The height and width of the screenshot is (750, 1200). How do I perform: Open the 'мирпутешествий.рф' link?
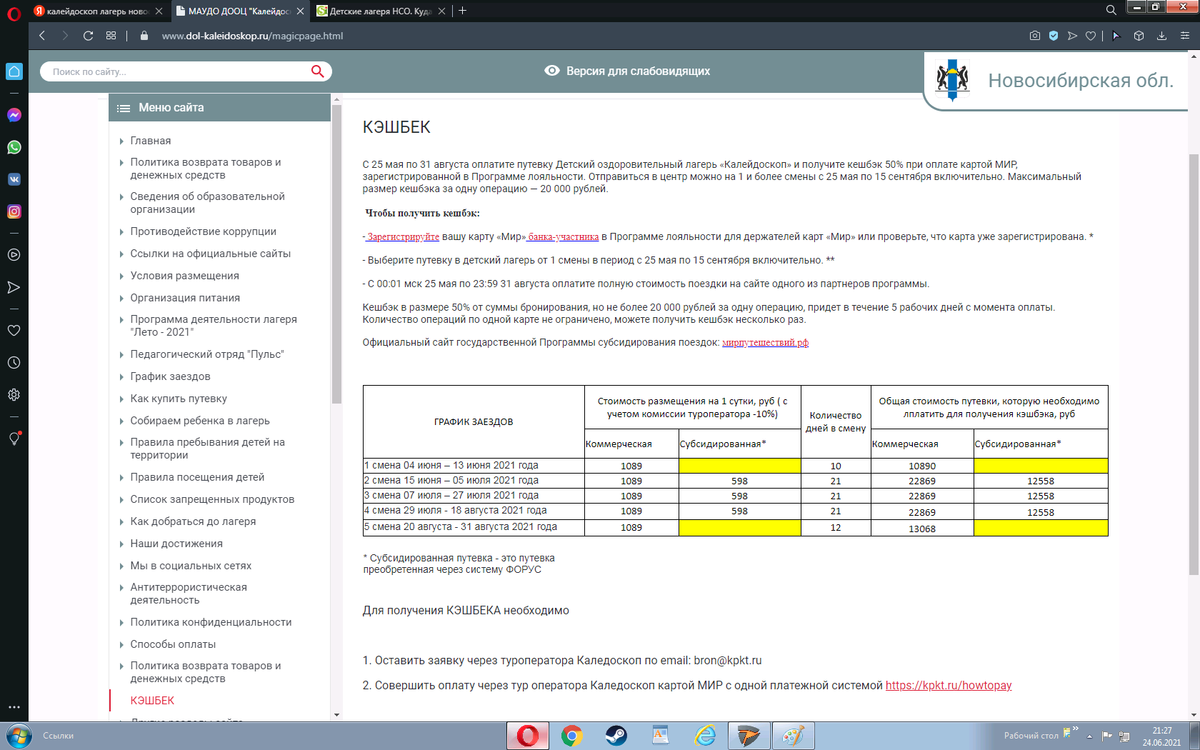(765, 343)
